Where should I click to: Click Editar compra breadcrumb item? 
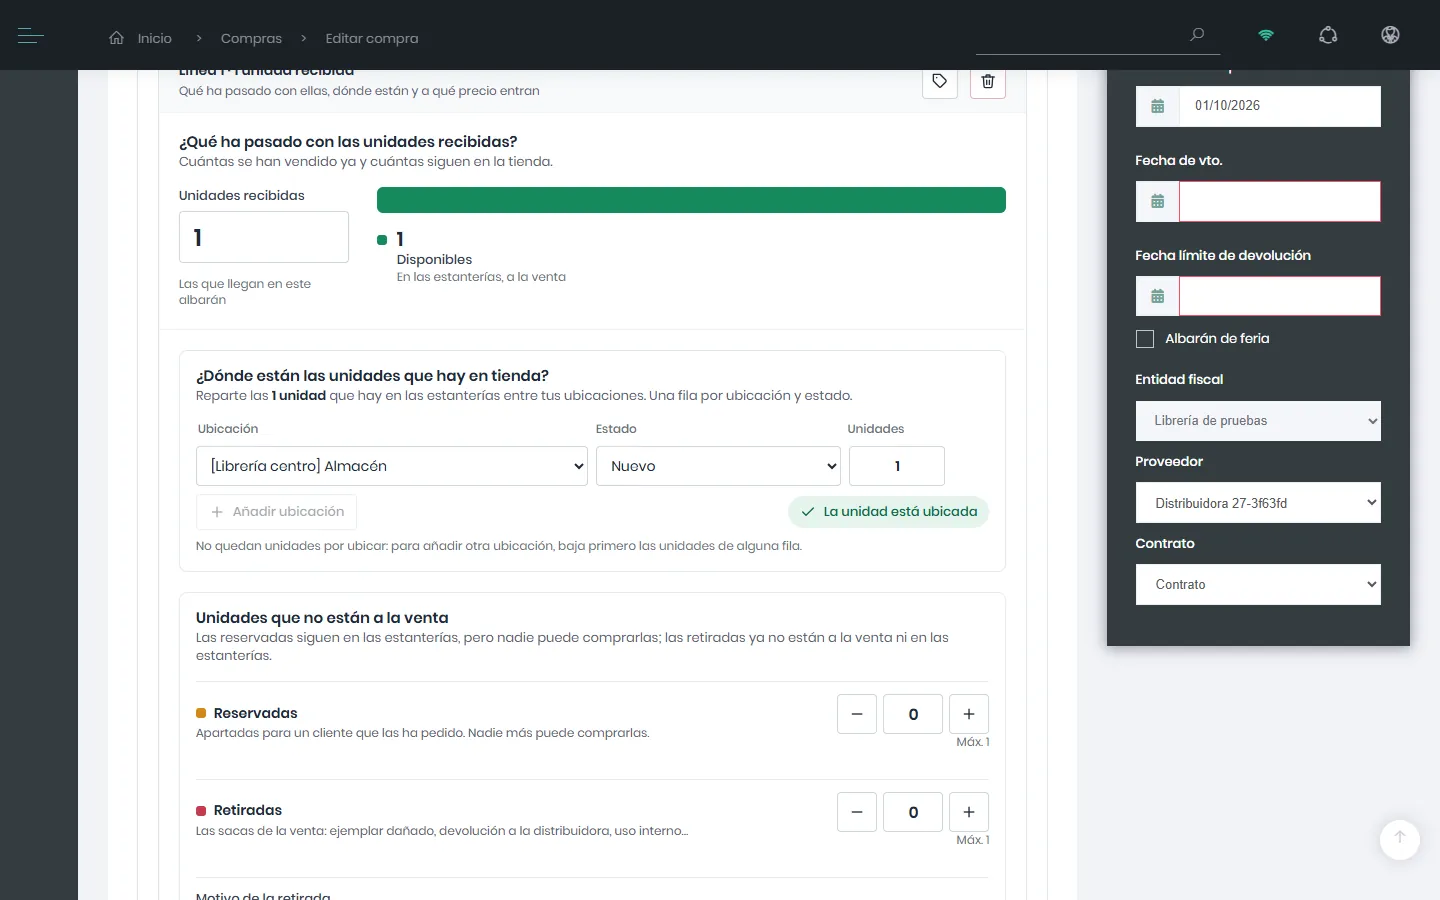coord(372,38)
